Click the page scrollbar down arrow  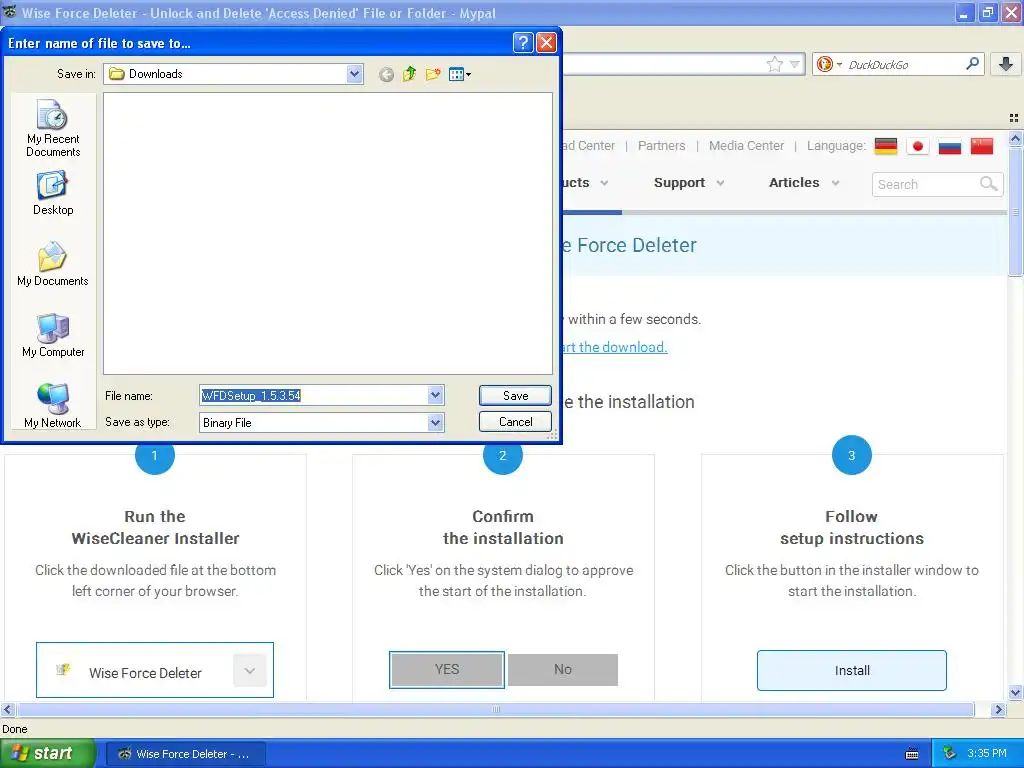pyautogui.click(x=1015, y=693)
